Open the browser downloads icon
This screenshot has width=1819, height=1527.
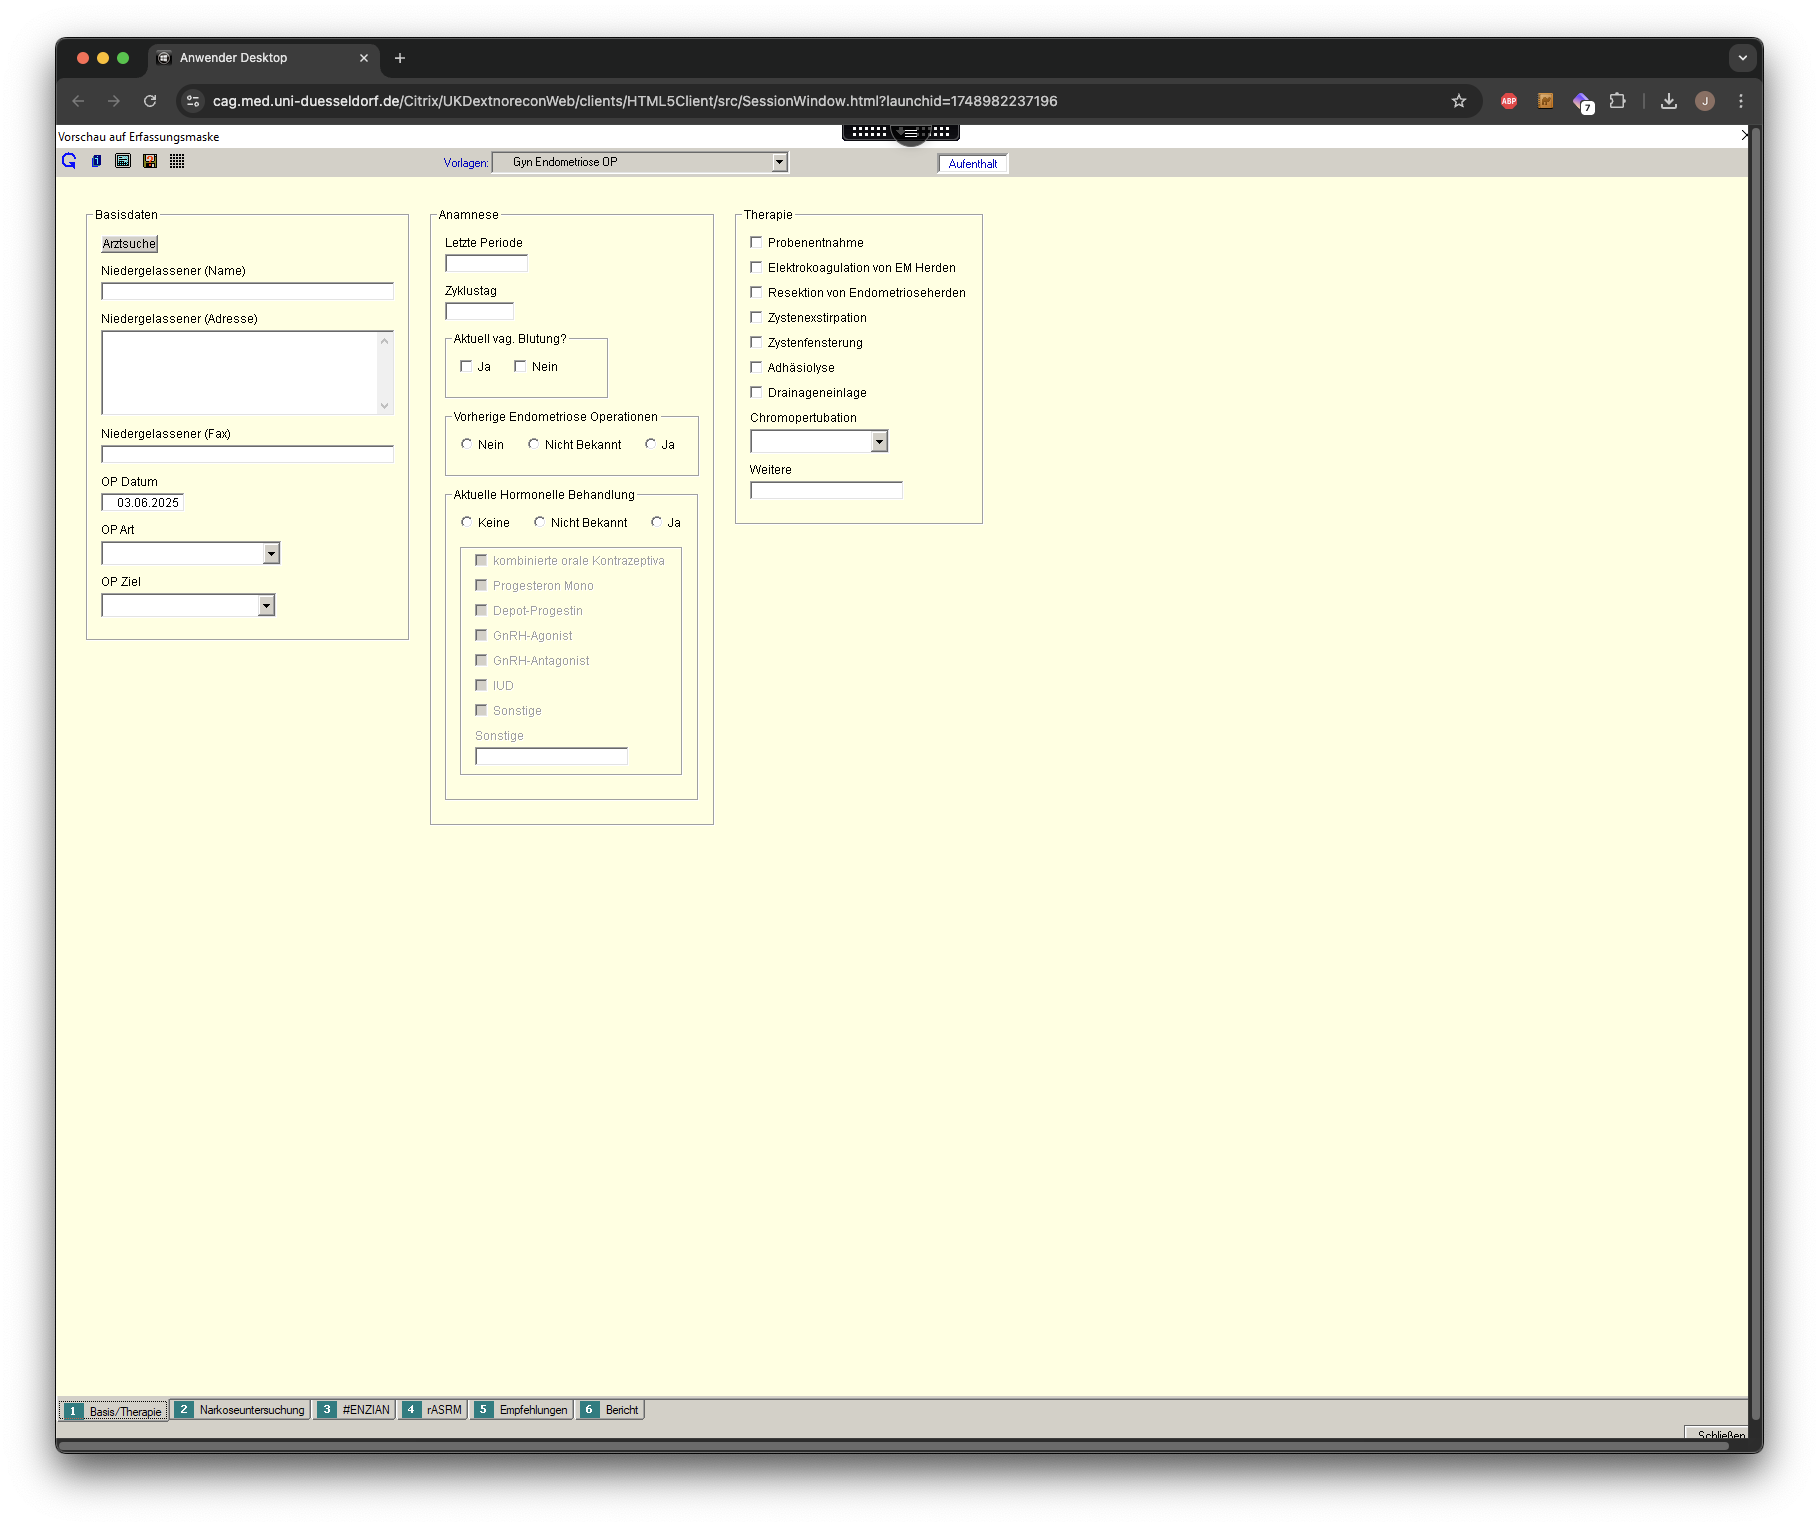[x=1669, y=101]
